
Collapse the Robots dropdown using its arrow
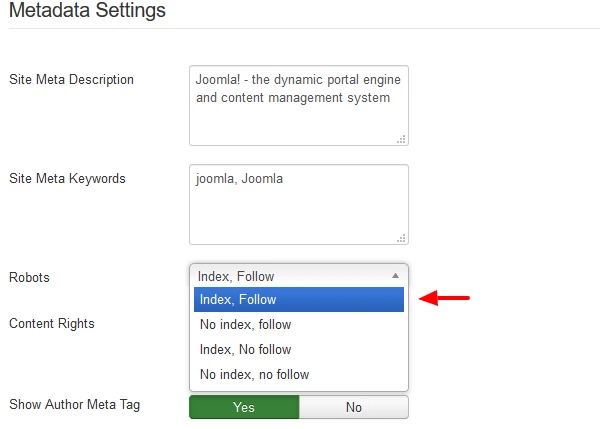pyautogui.click(x=396, y=276)
